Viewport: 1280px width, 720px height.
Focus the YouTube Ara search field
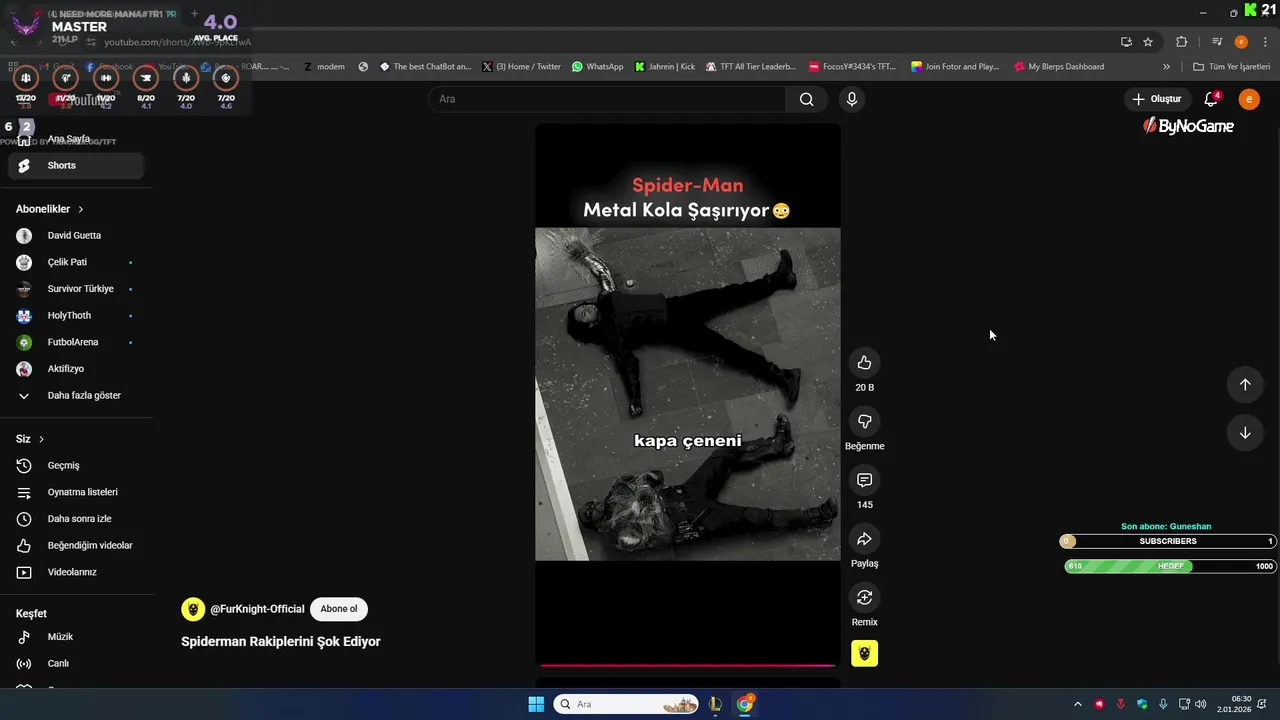coord(607,99)
